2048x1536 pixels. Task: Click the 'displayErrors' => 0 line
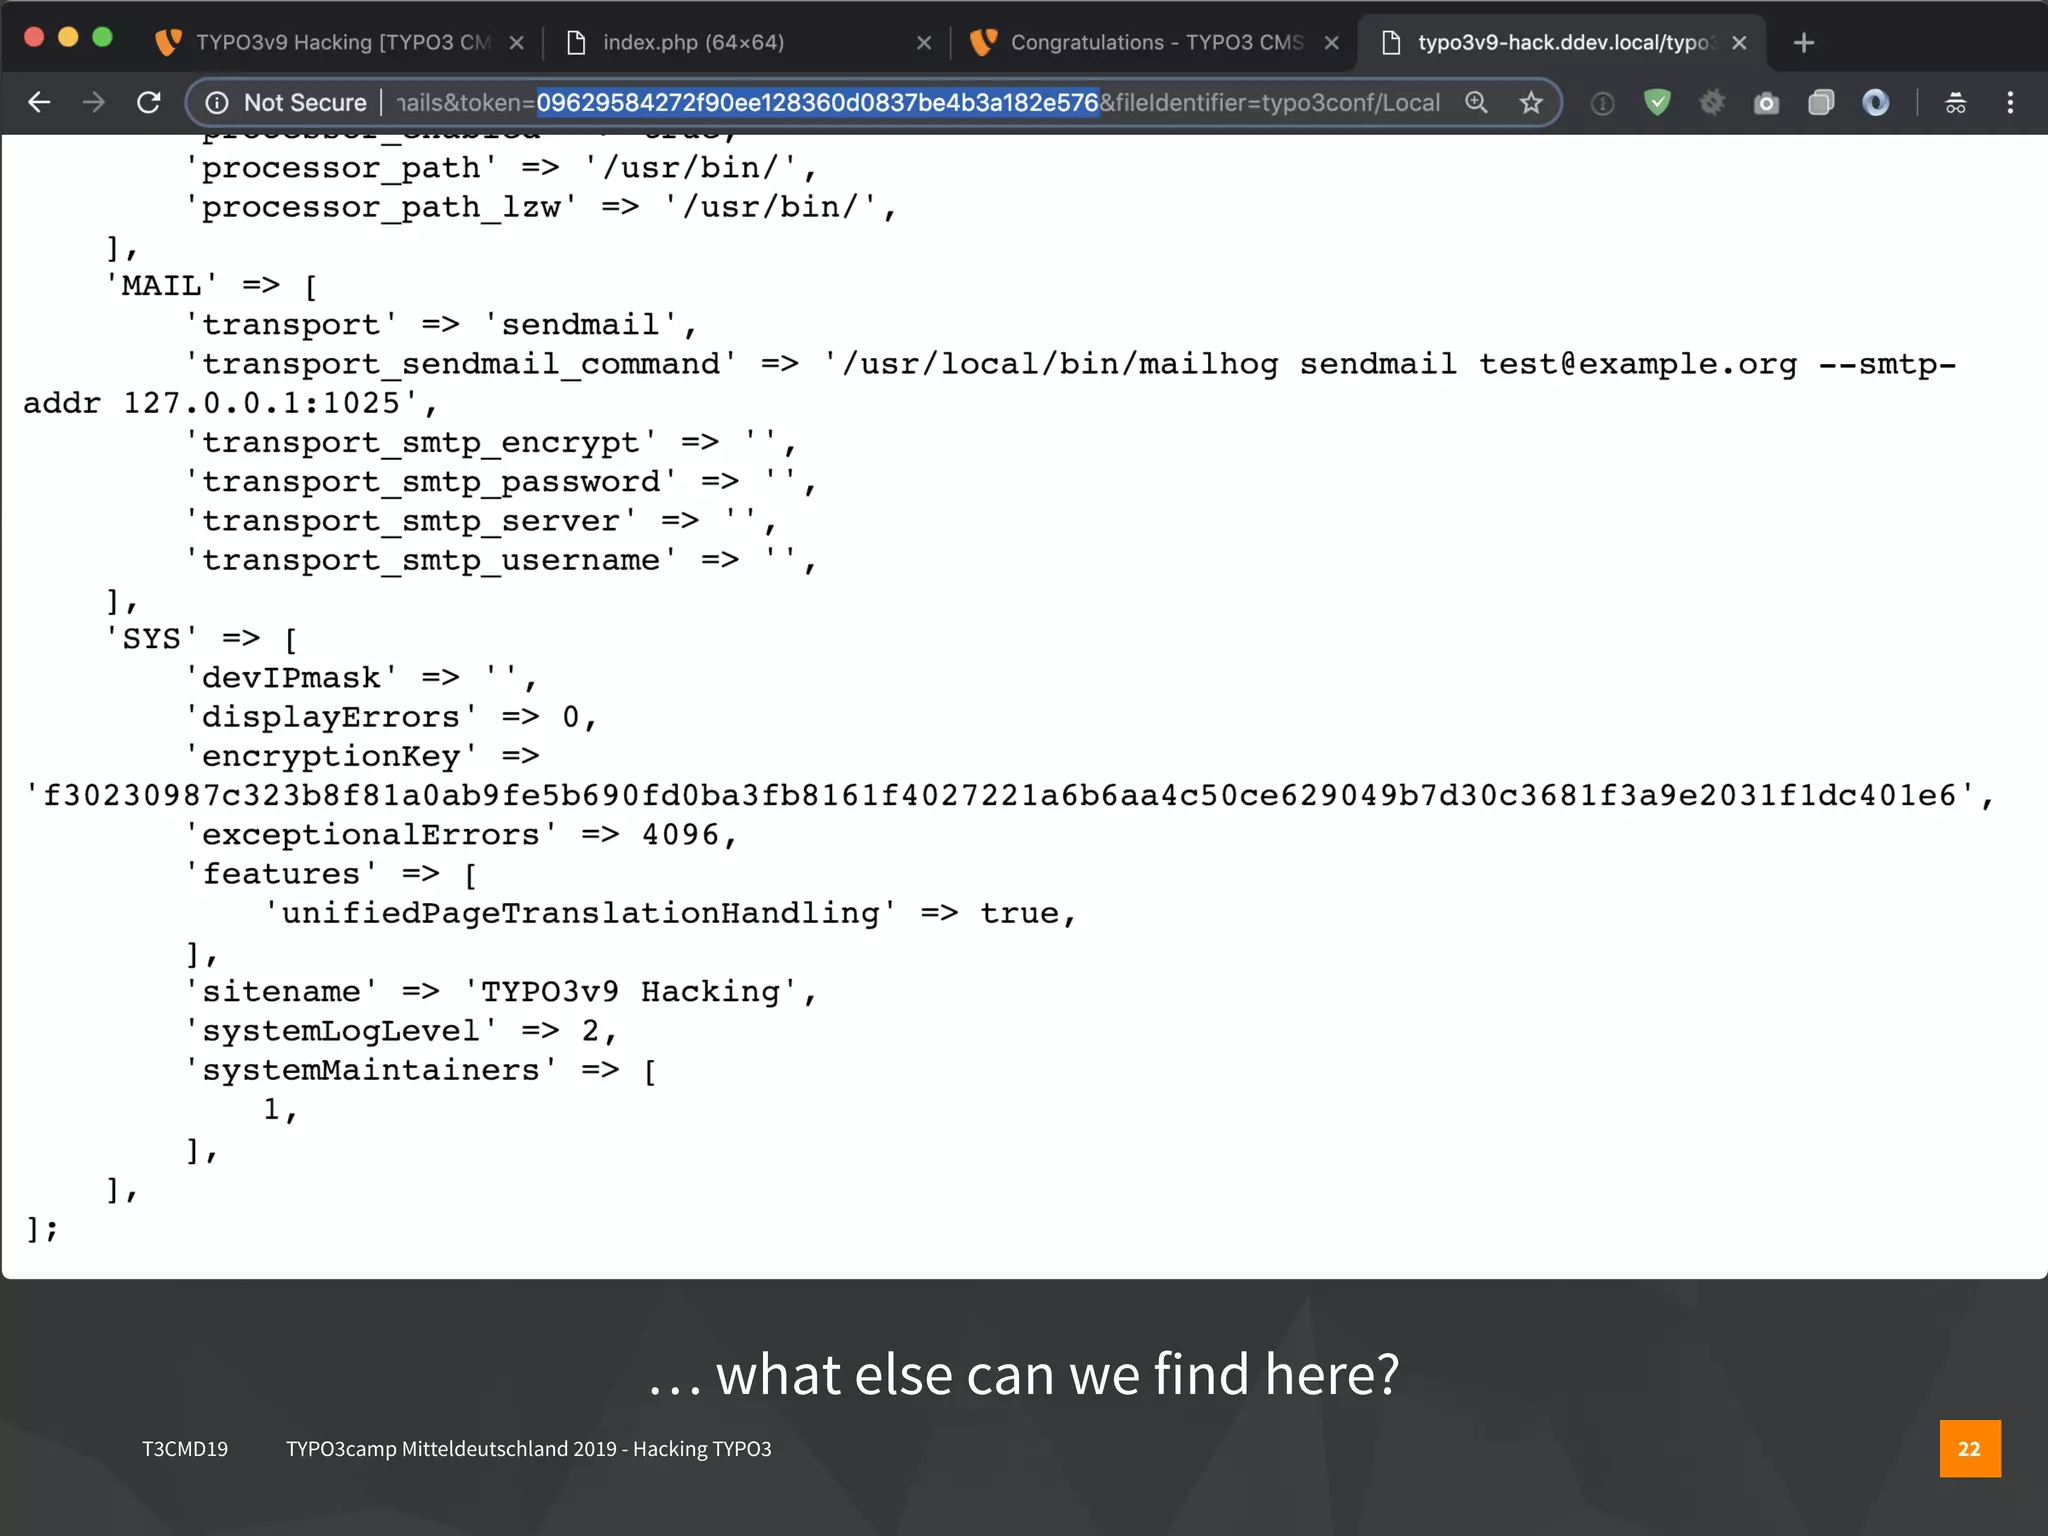pos(391,717)
